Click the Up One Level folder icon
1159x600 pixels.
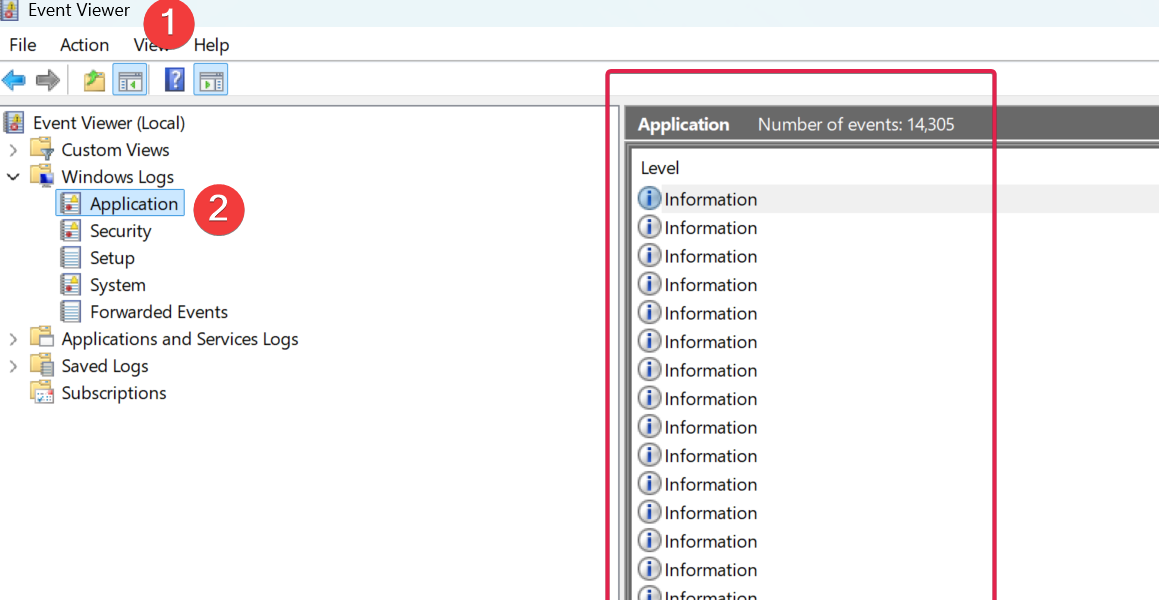pyautogui.click(x=94, y=80)
